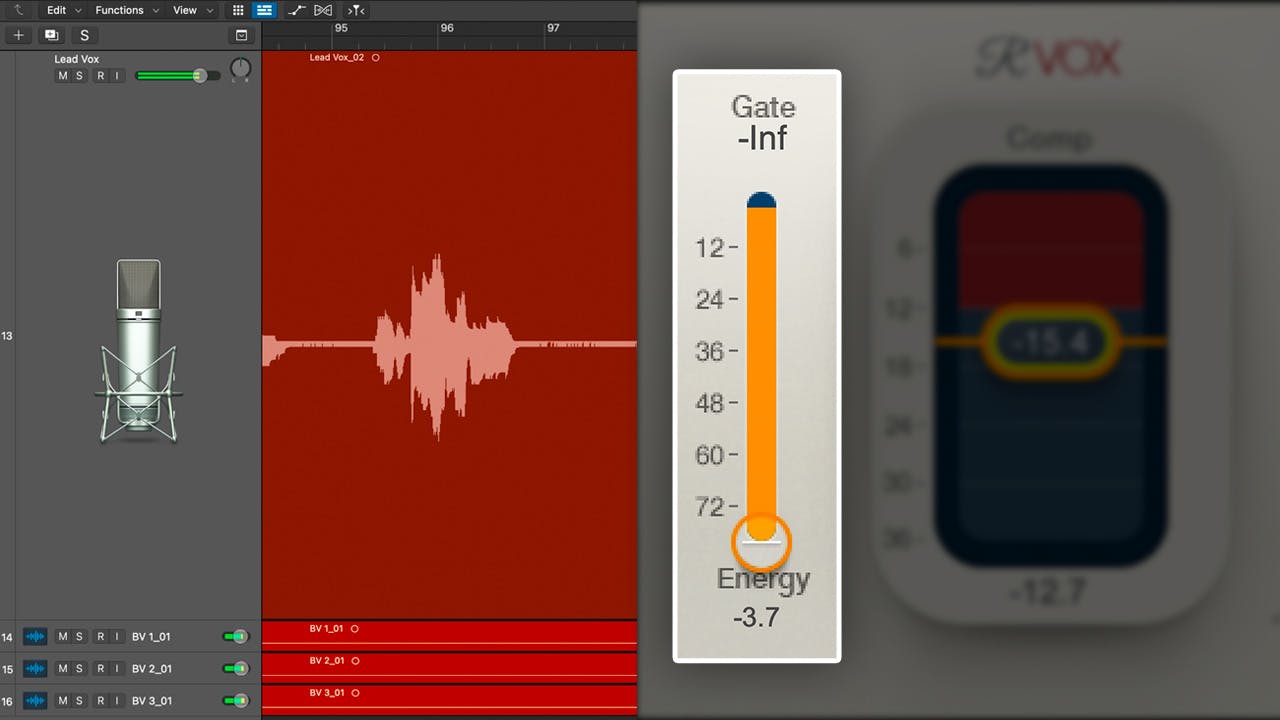Viewport: 1280px width, 720px height.
Task: Click bar 96 on the timeline ruler
Action: coord(447,28)
